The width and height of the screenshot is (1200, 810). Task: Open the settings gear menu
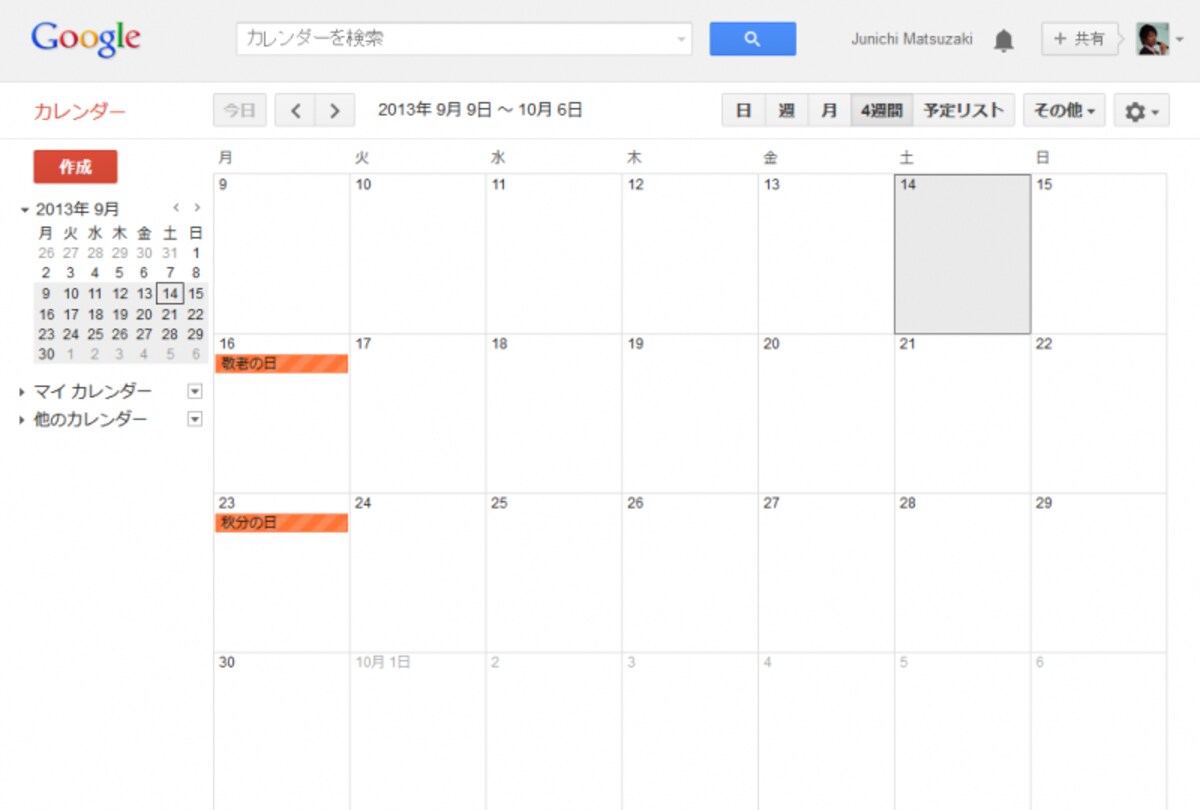pos(1141,111)
